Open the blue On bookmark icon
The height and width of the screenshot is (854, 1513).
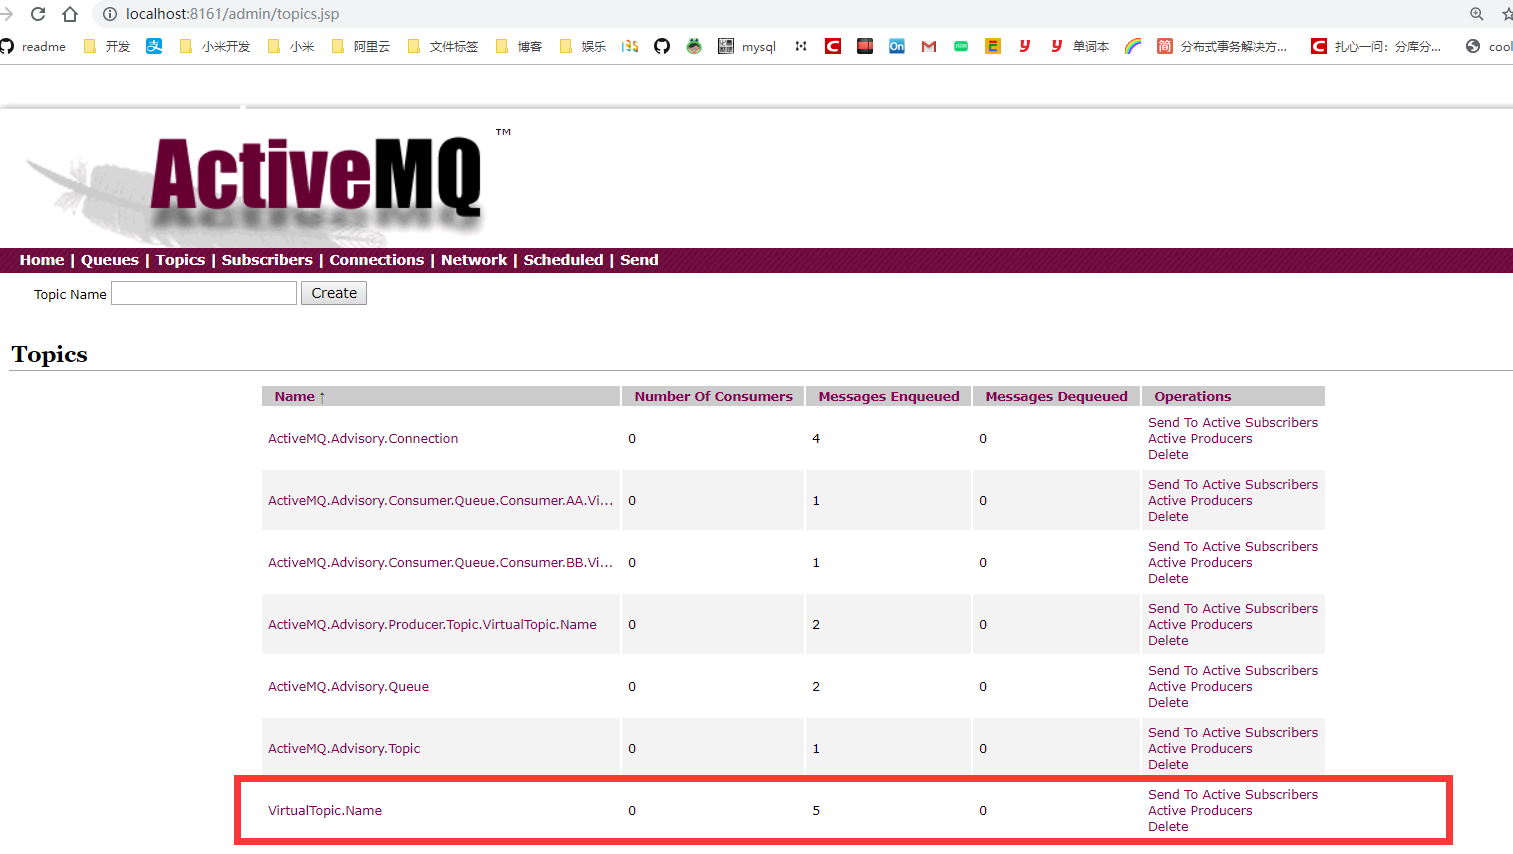(x=897, y=46)
